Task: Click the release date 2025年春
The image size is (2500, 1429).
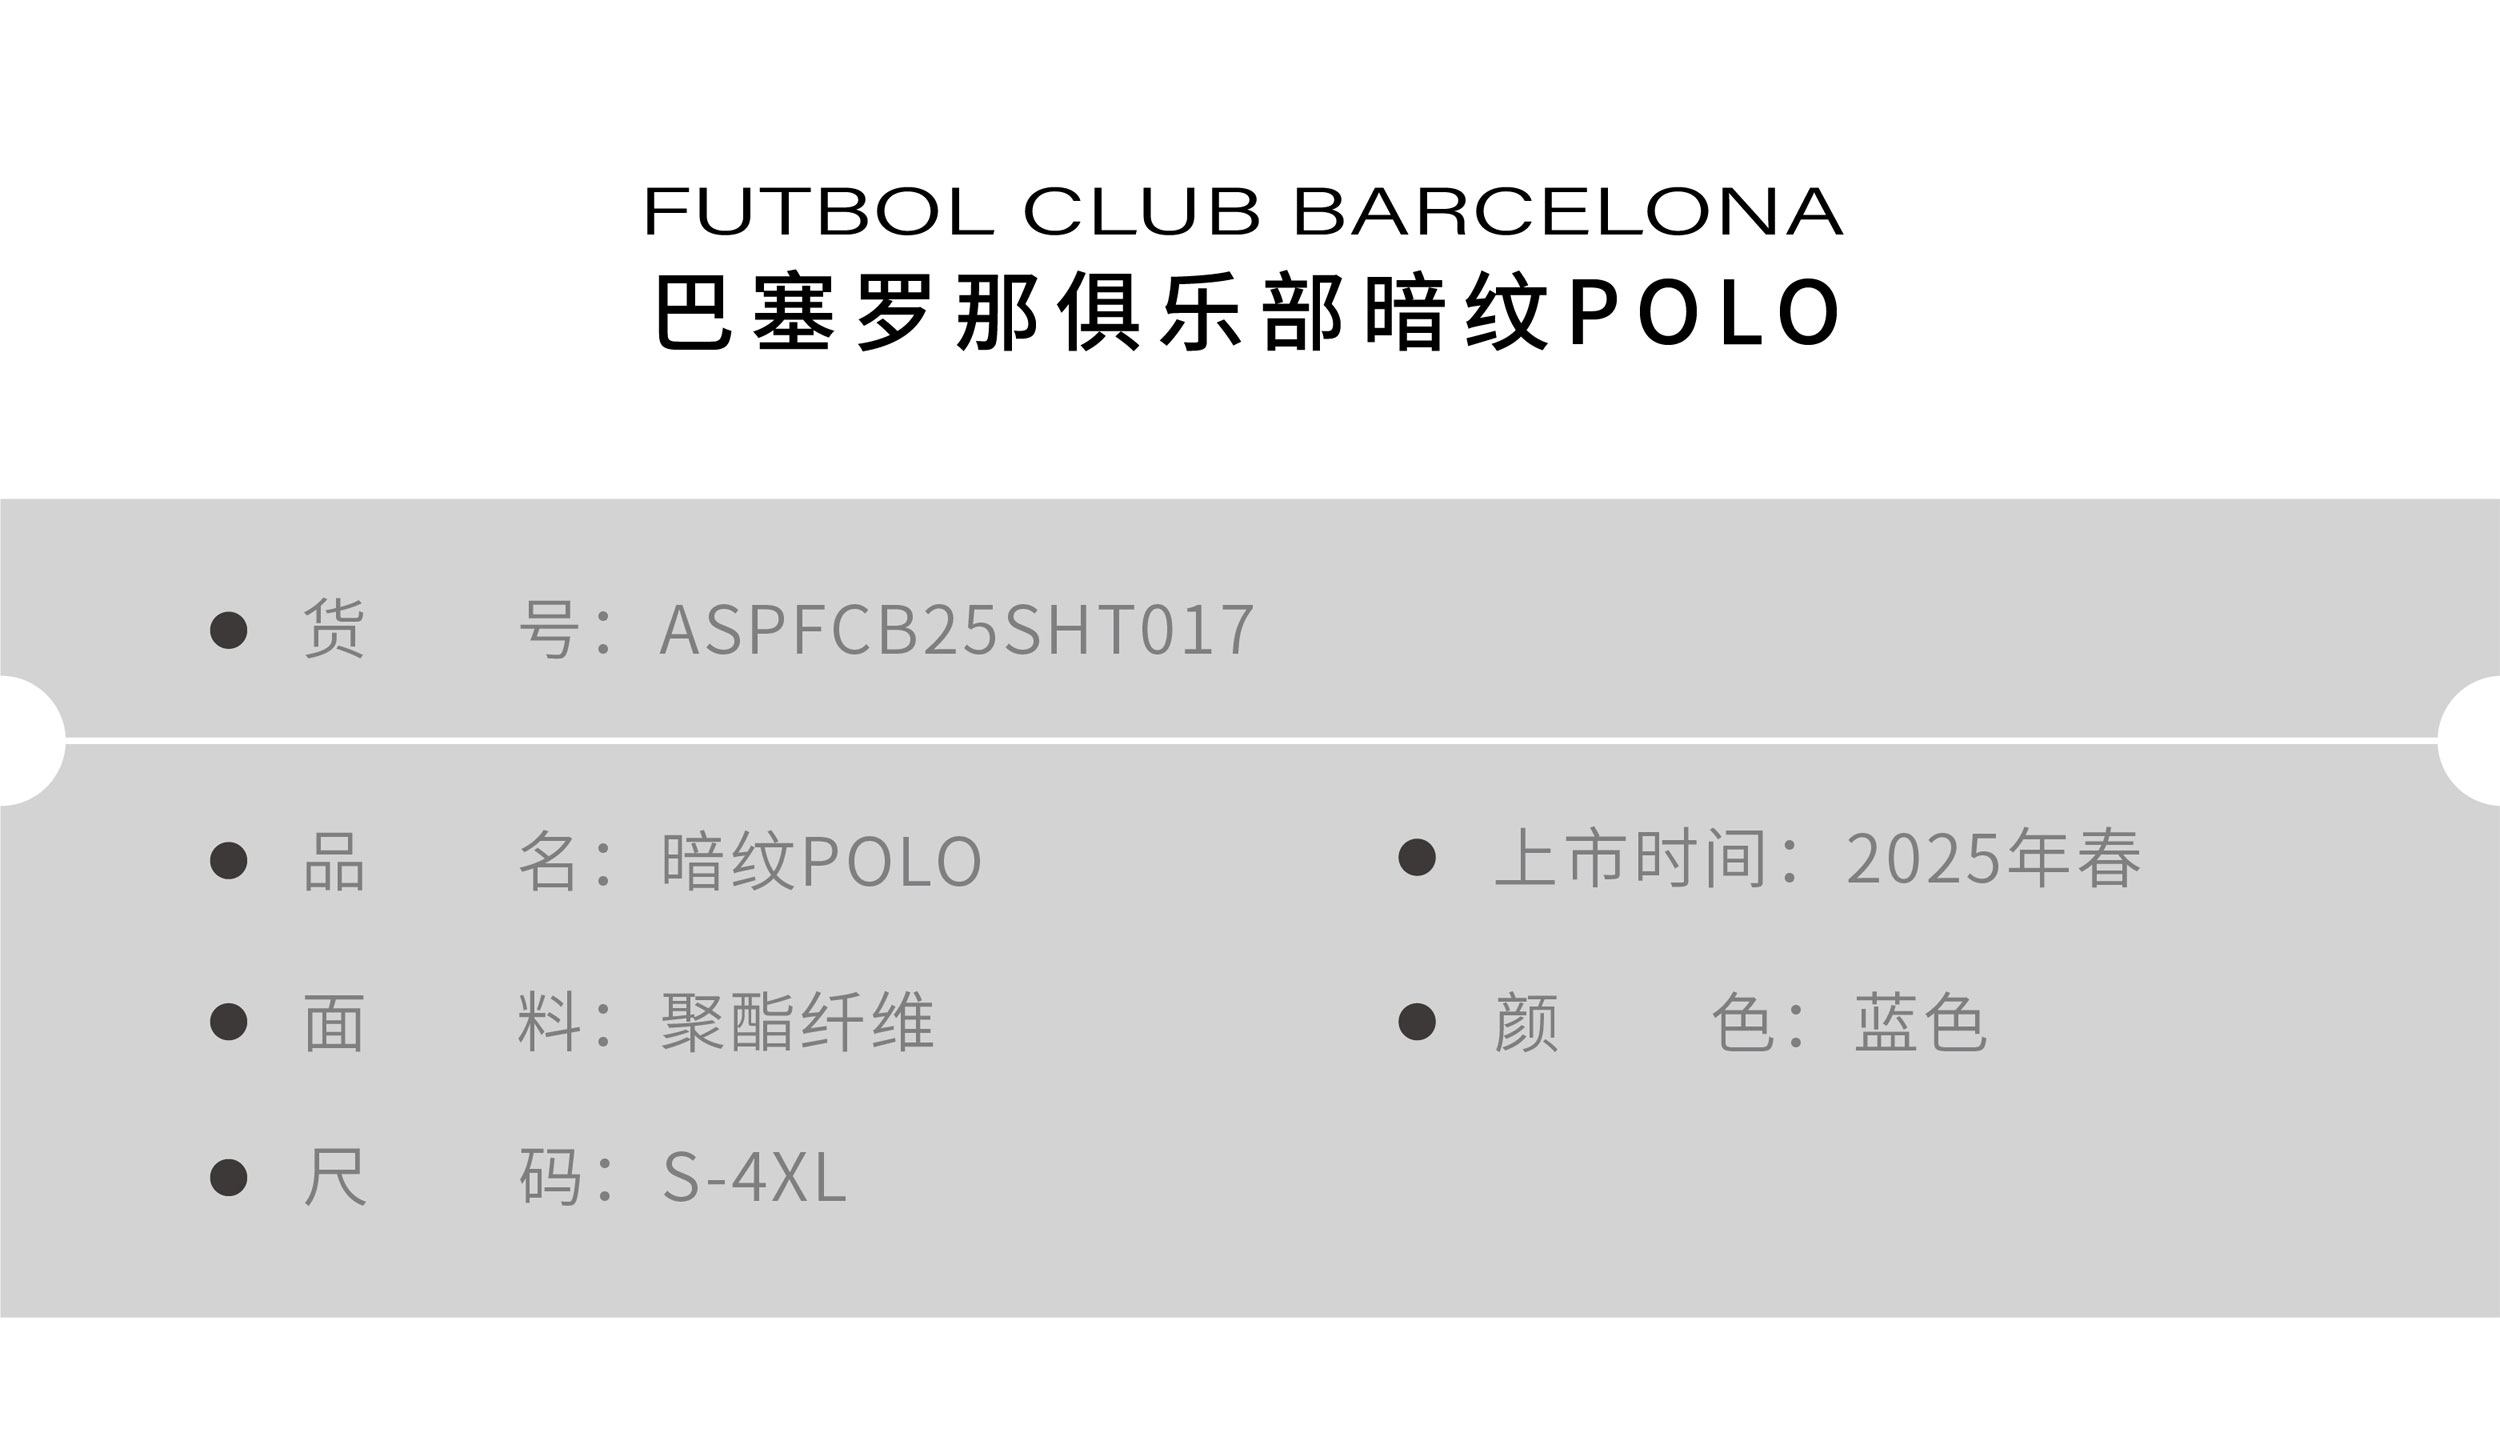Action: click(1994, 858)
